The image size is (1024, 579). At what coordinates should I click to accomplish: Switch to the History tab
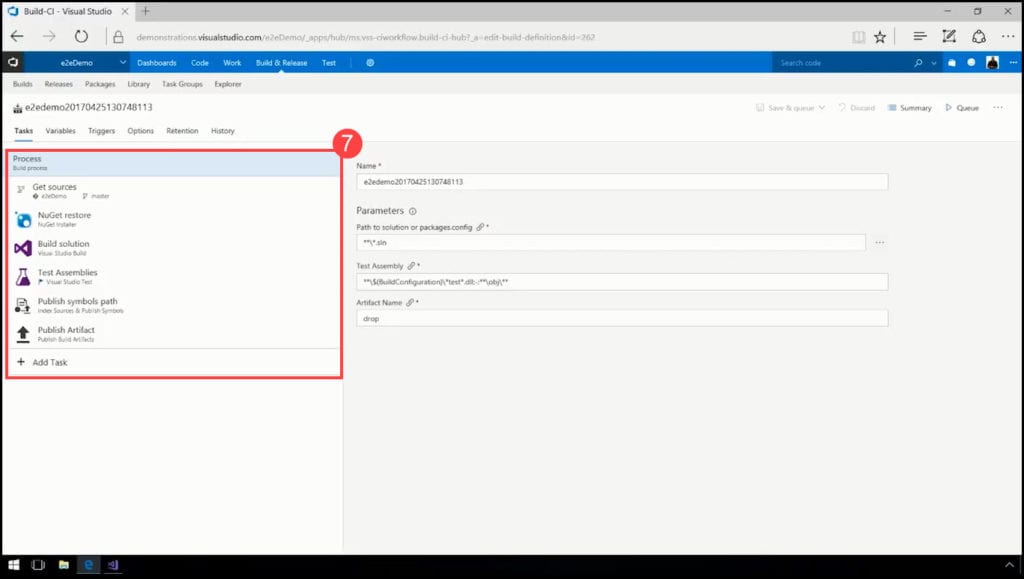(223, 131)
